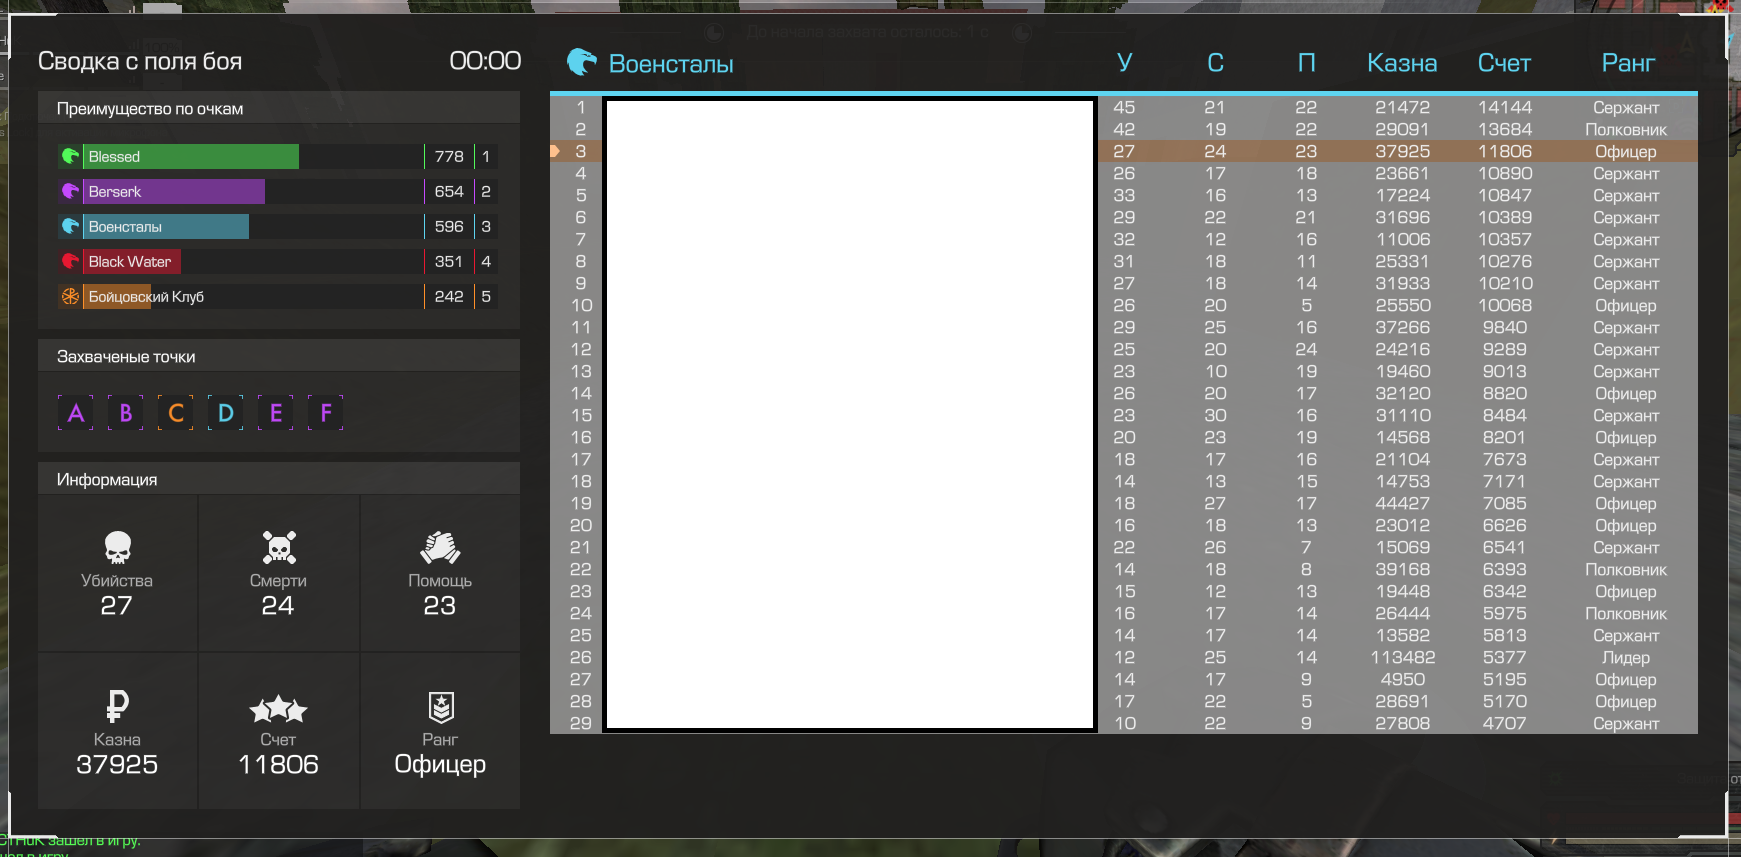Click the Казна value 37925 in Информация
Screen dimensions: 1741x857
117,764
